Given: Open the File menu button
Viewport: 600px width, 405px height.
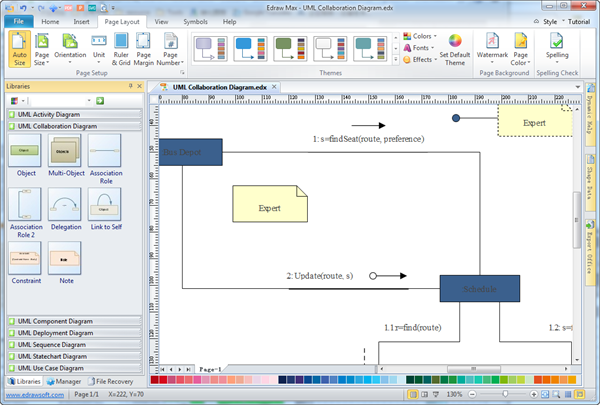Looking at the screenshot, I should click(19, 20).
